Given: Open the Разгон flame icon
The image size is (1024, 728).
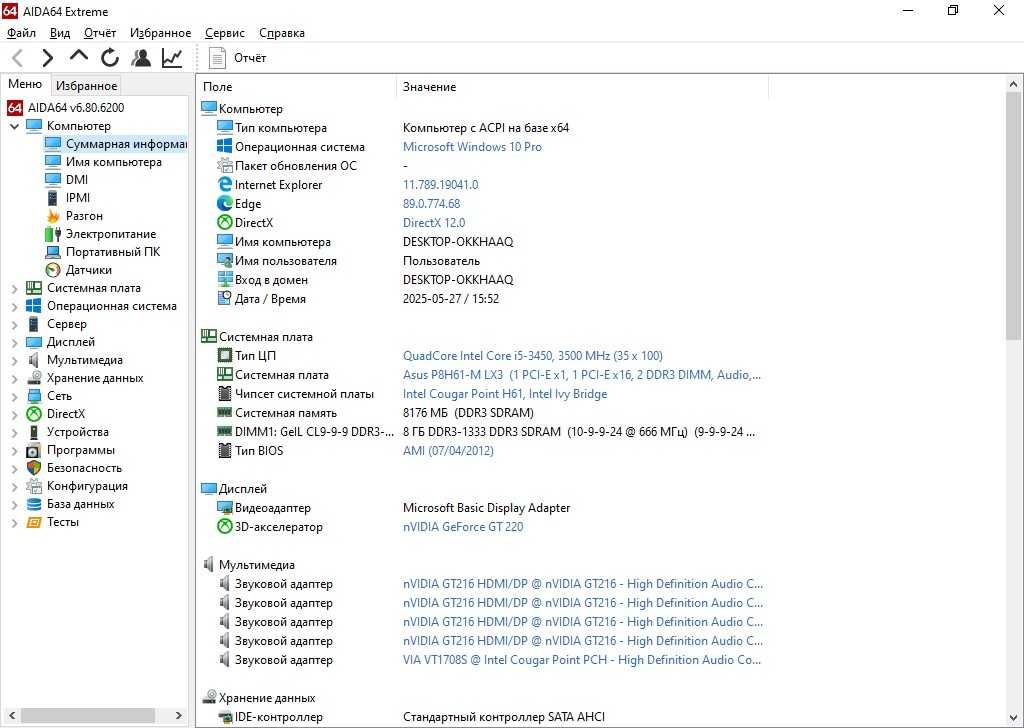Looking at the screenshot, I should [x=53, y=216].
